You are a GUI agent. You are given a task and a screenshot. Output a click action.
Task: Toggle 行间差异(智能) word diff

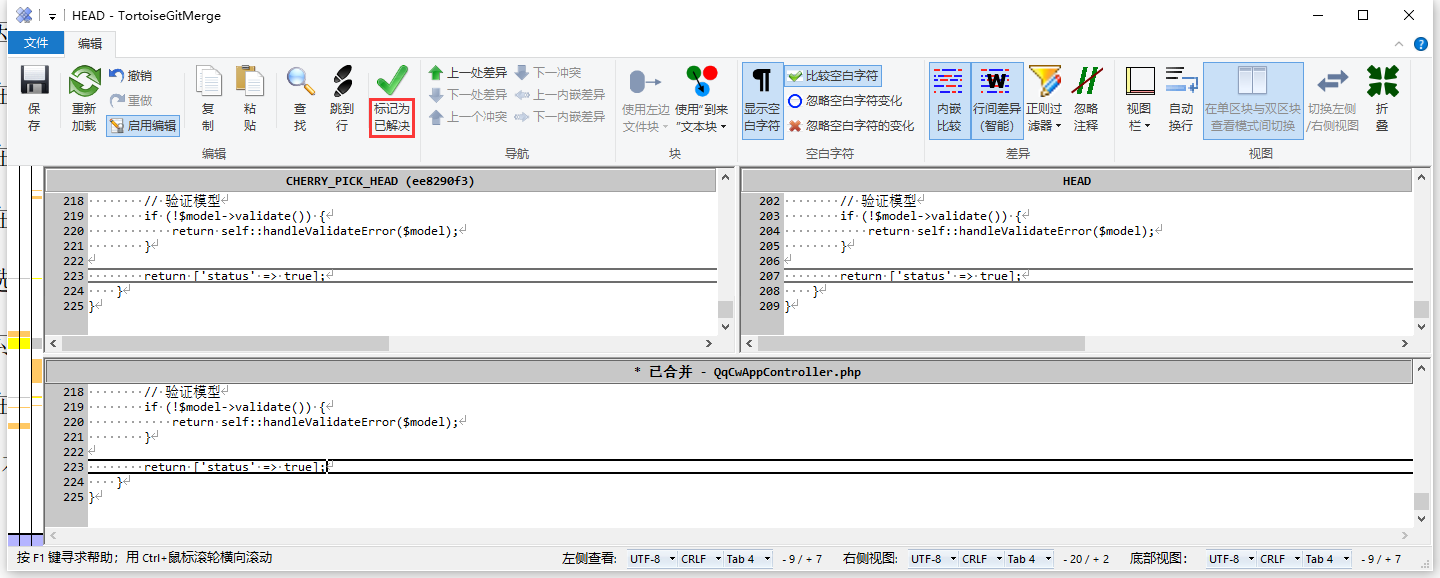coord(997,99)
